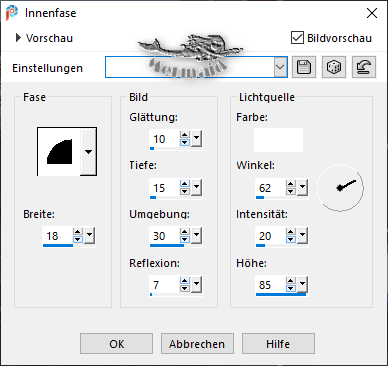Click the bevel shape preview thumbnail

(x=59, y=151)
